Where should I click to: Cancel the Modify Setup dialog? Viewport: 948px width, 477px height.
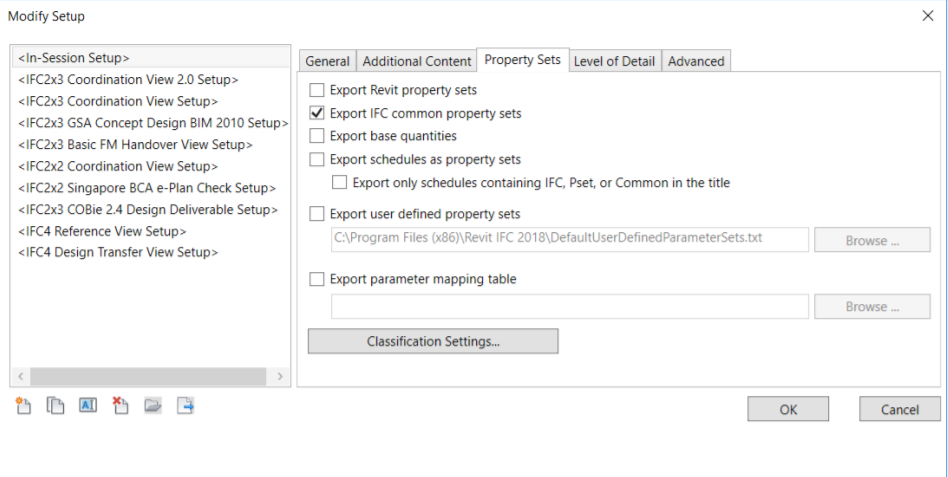tap(900, 409)
